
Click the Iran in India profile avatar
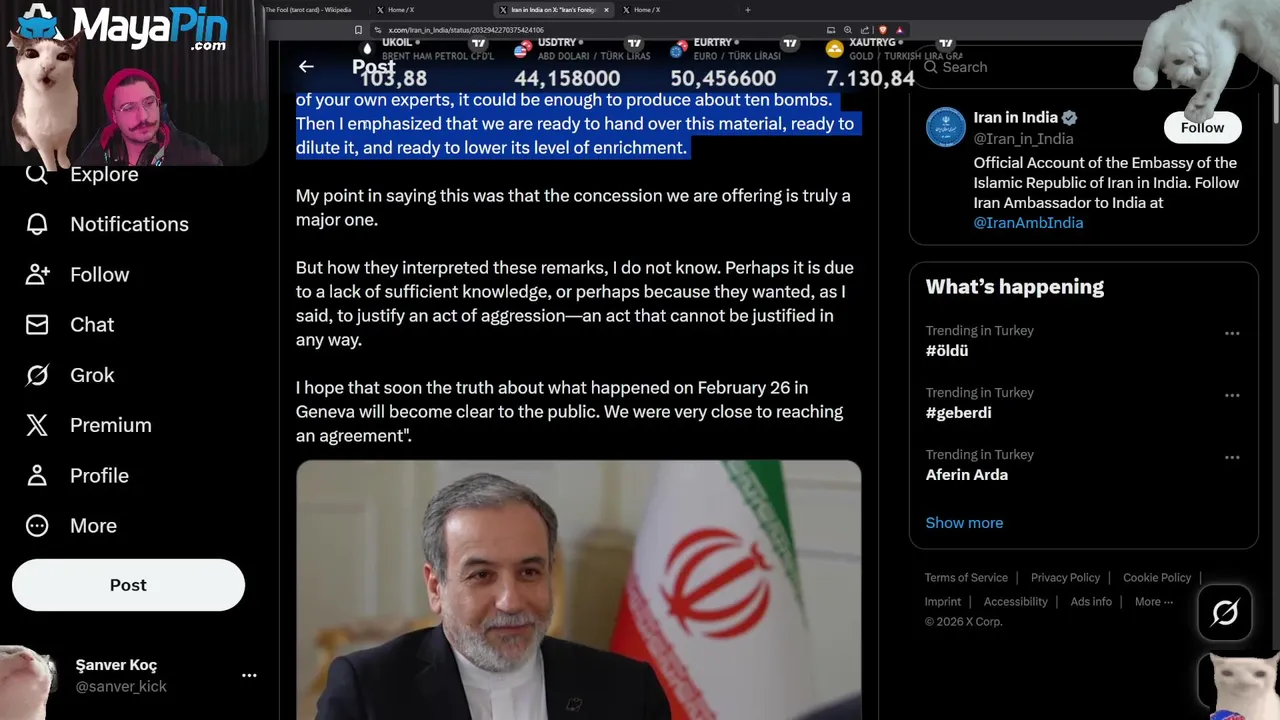click(945, 127)
